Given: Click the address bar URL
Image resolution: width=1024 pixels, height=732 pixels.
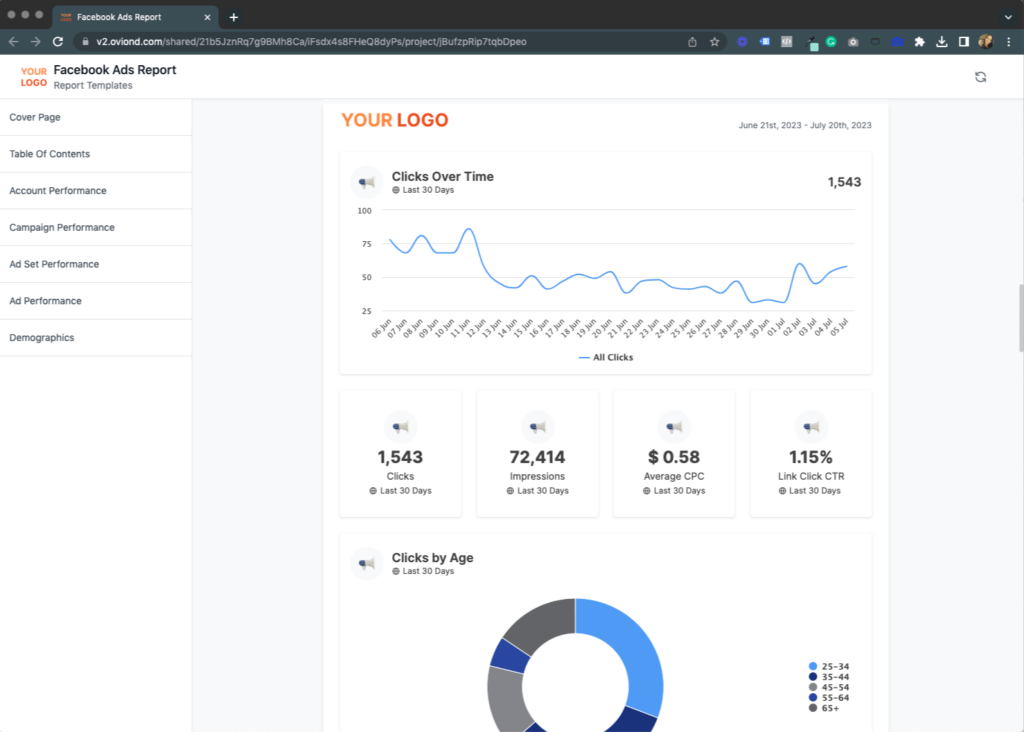Looking at the screenshot, I should [x=311, y=42].
